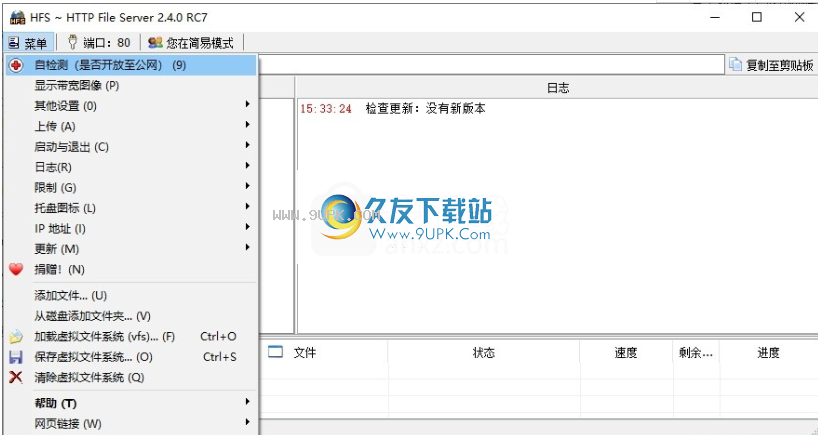
Task: Minimize the HFS window
Action: pos(716,17)
